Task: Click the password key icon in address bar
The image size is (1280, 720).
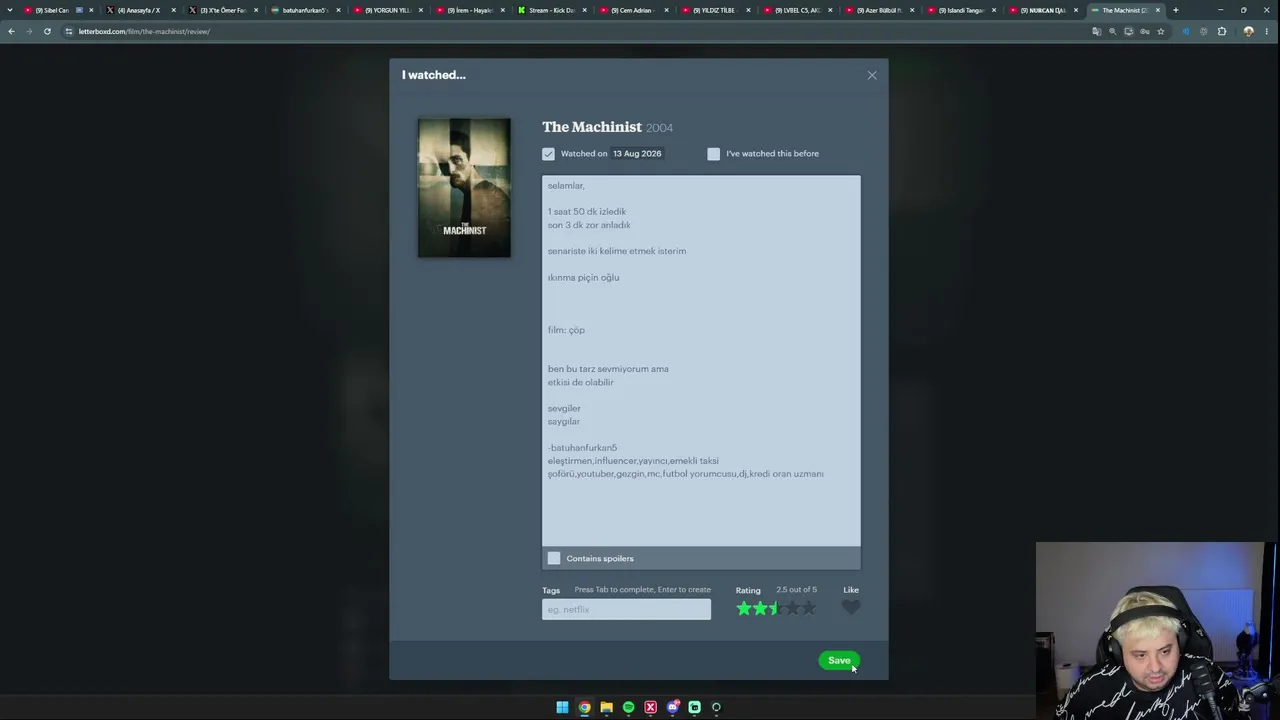Action: (1145, 31)
